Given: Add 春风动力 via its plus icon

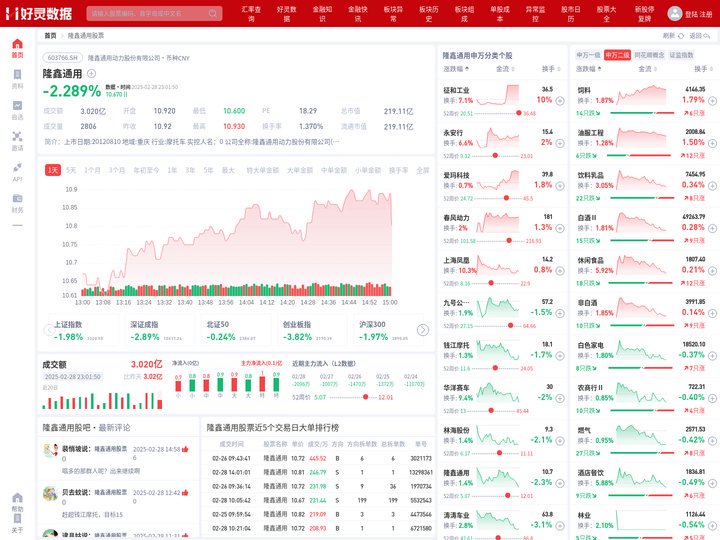Looking at the screenshot, I should [560, 228].
